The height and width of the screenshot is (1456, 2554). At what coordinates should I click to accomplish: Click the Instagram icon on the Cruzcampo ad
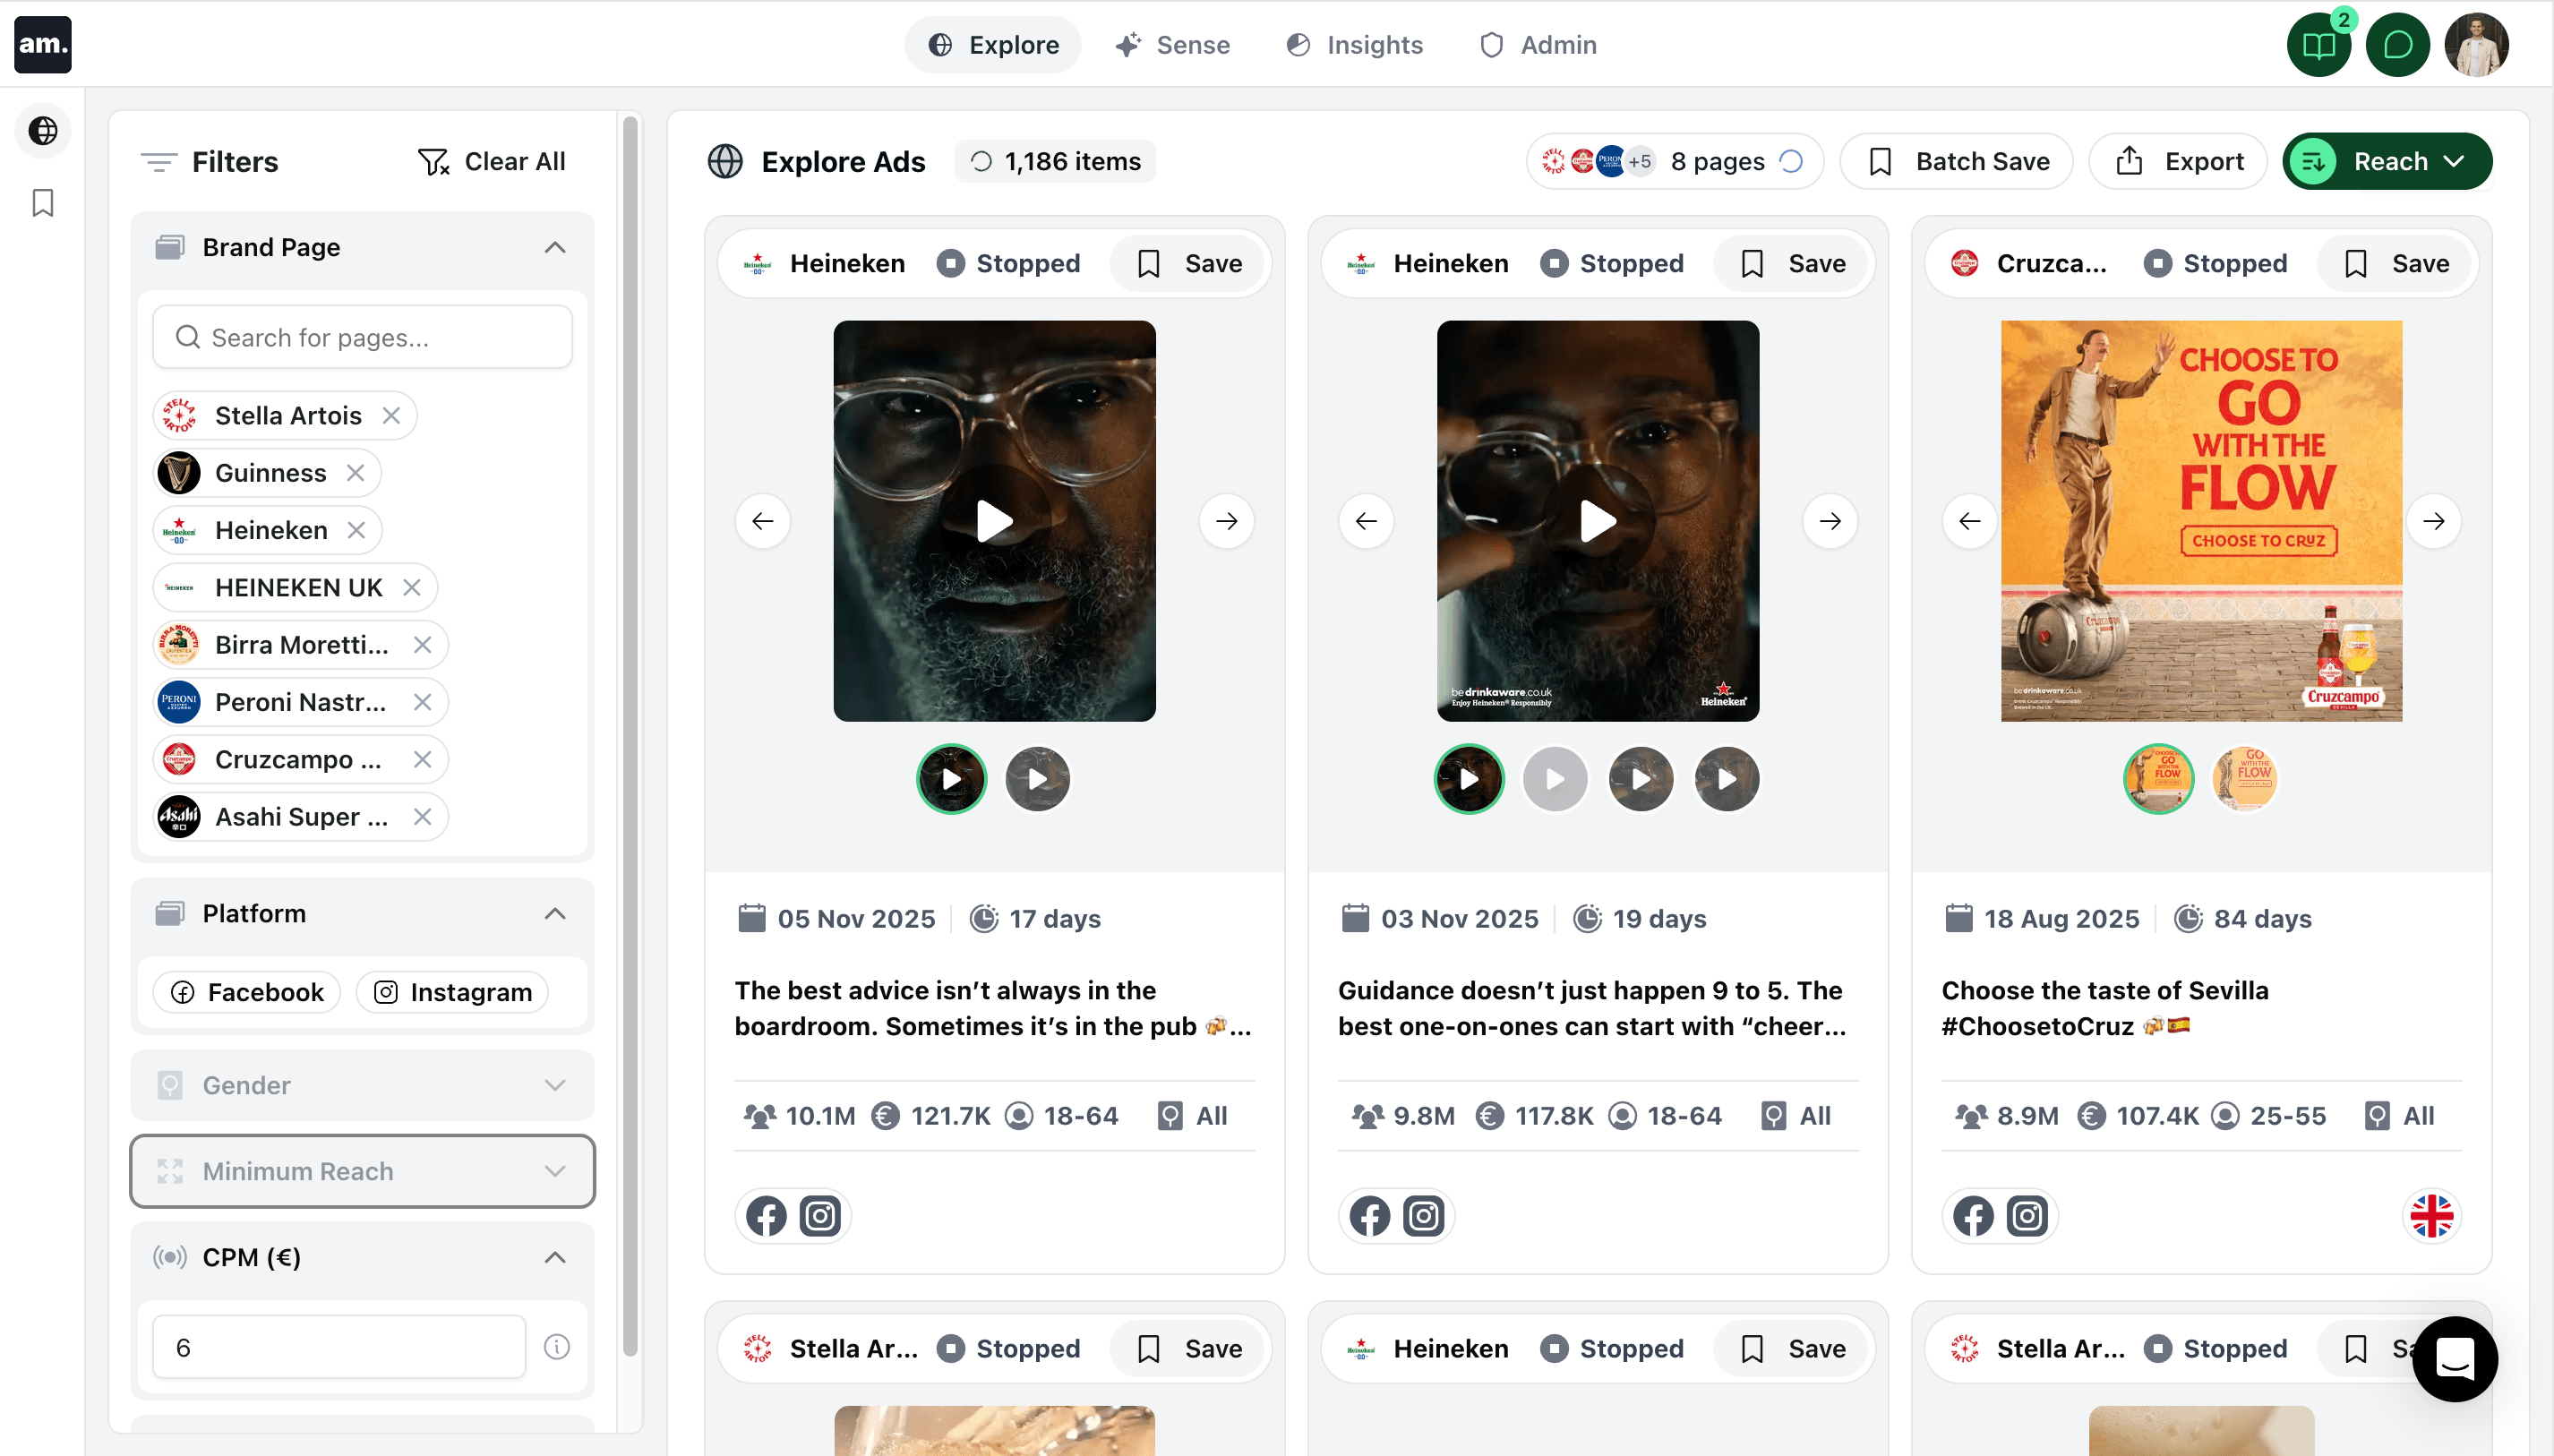pyautogui.click(x=2029, y=1215)
